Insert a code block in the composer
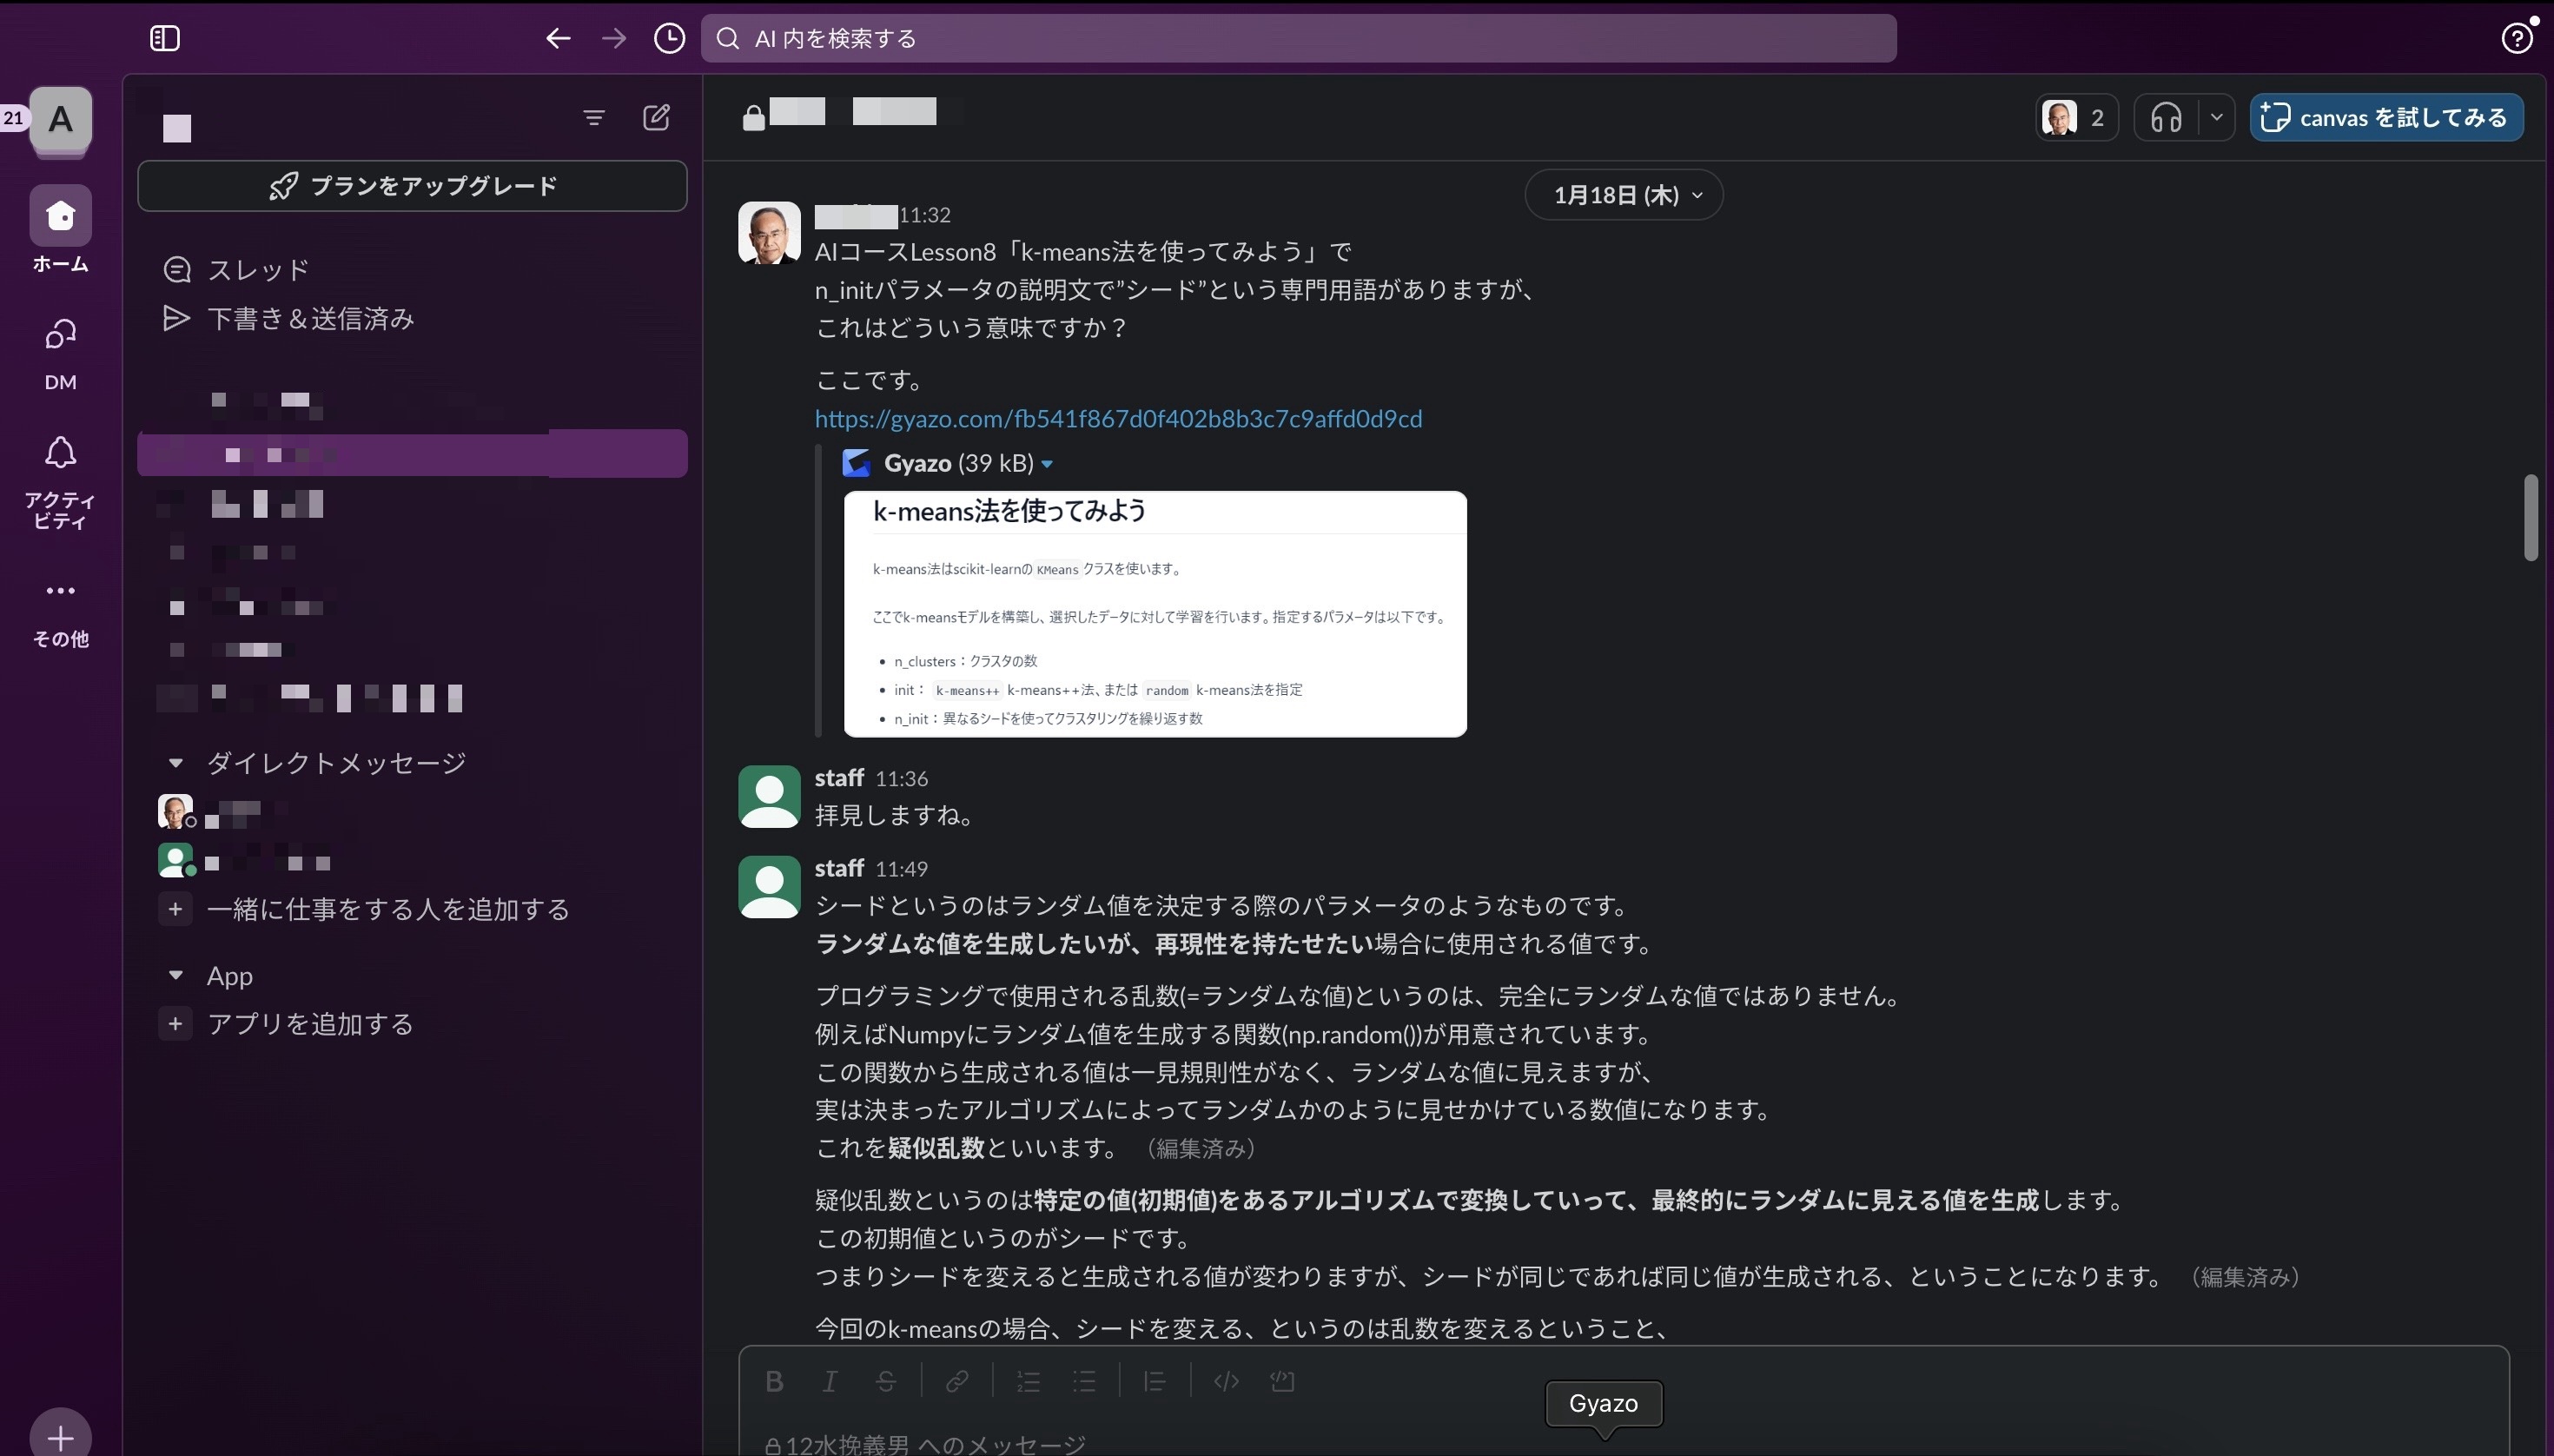 [x=1283, y=1381]
